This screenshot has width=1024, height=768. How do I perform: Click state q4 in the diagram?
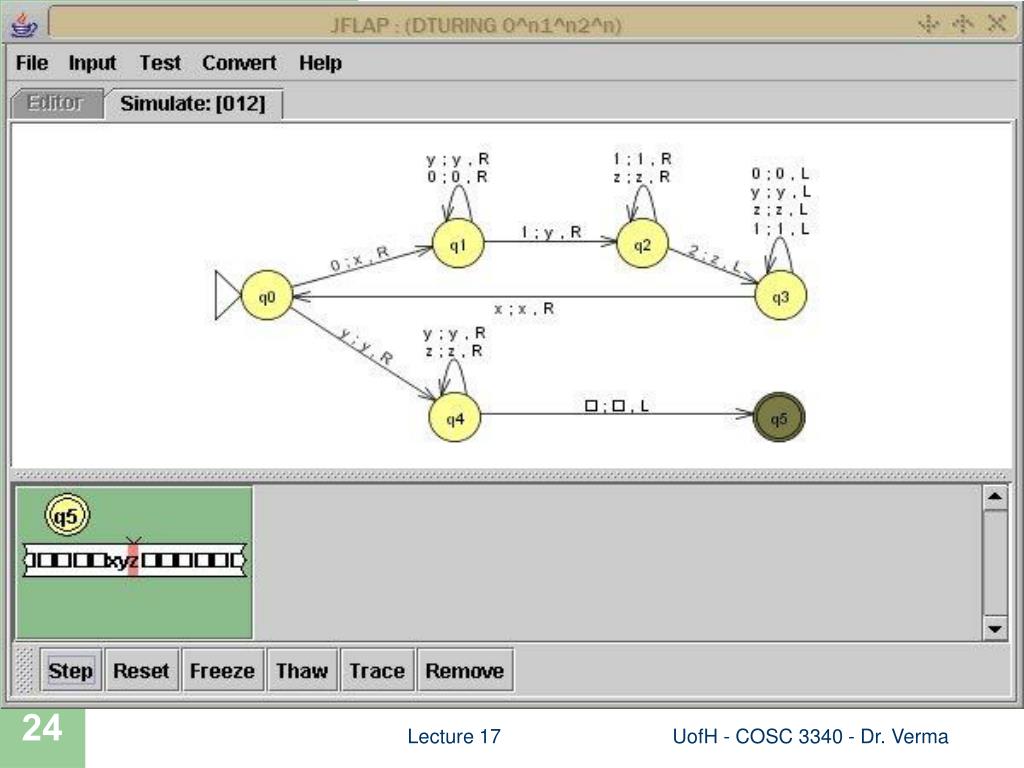point(455,417)
